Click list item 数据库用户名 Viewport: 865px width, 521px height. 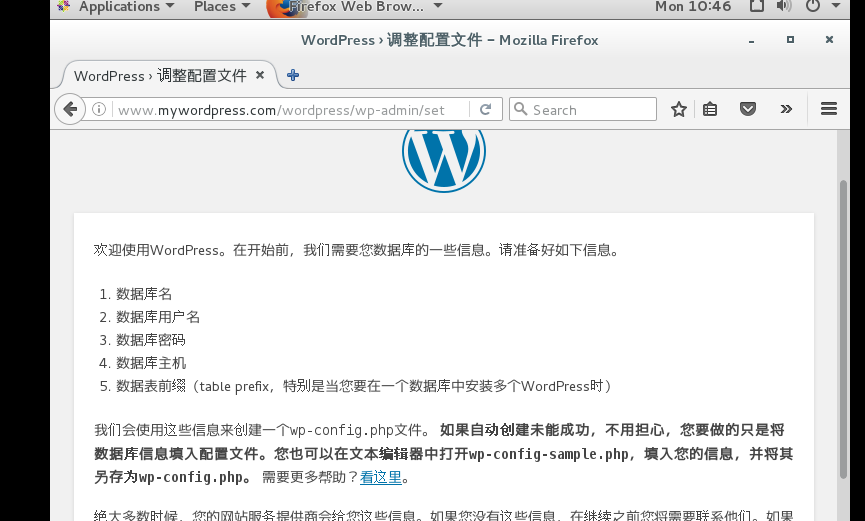click(158, 317)
